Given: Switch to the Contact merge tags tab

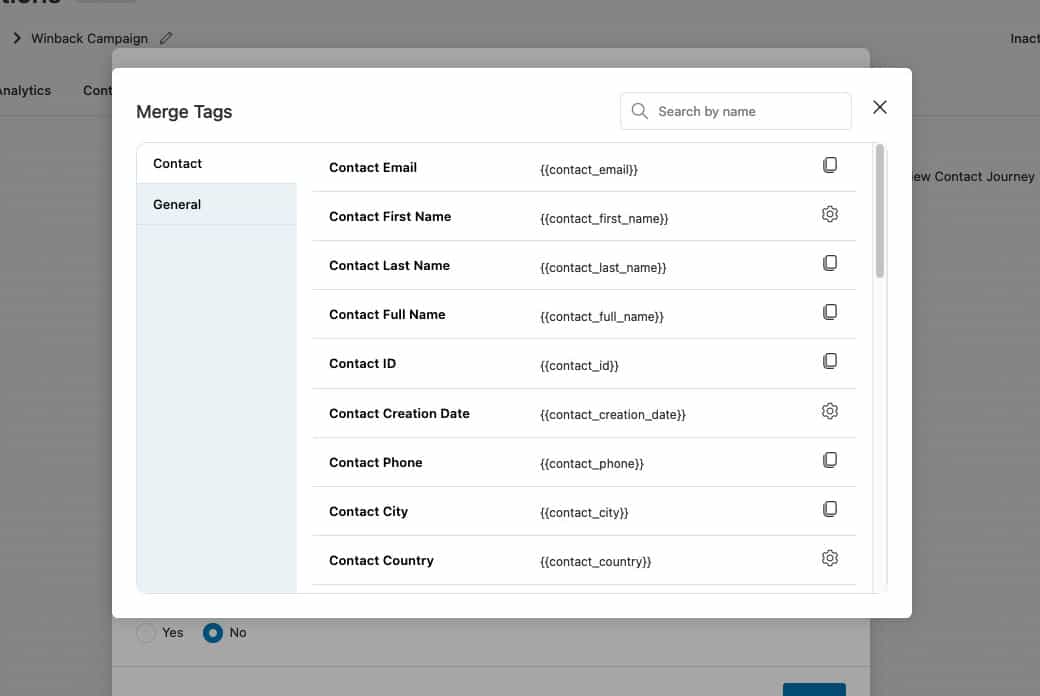Looking at the screenshot, I should [x=216, y=164].
